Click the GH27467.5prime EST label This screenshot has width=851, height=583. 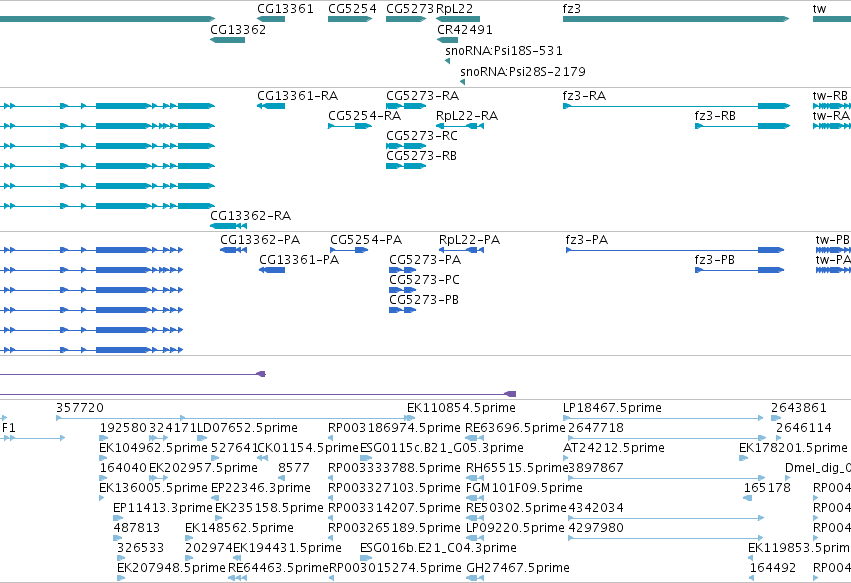point(518,569)
